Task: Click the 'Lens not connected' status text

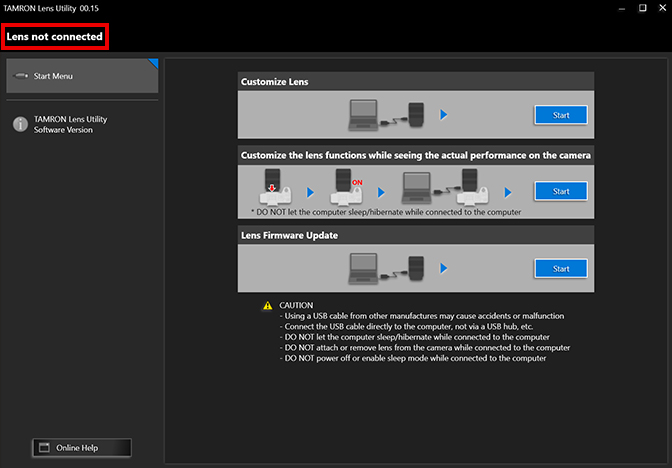Action: tap(54, 36)
